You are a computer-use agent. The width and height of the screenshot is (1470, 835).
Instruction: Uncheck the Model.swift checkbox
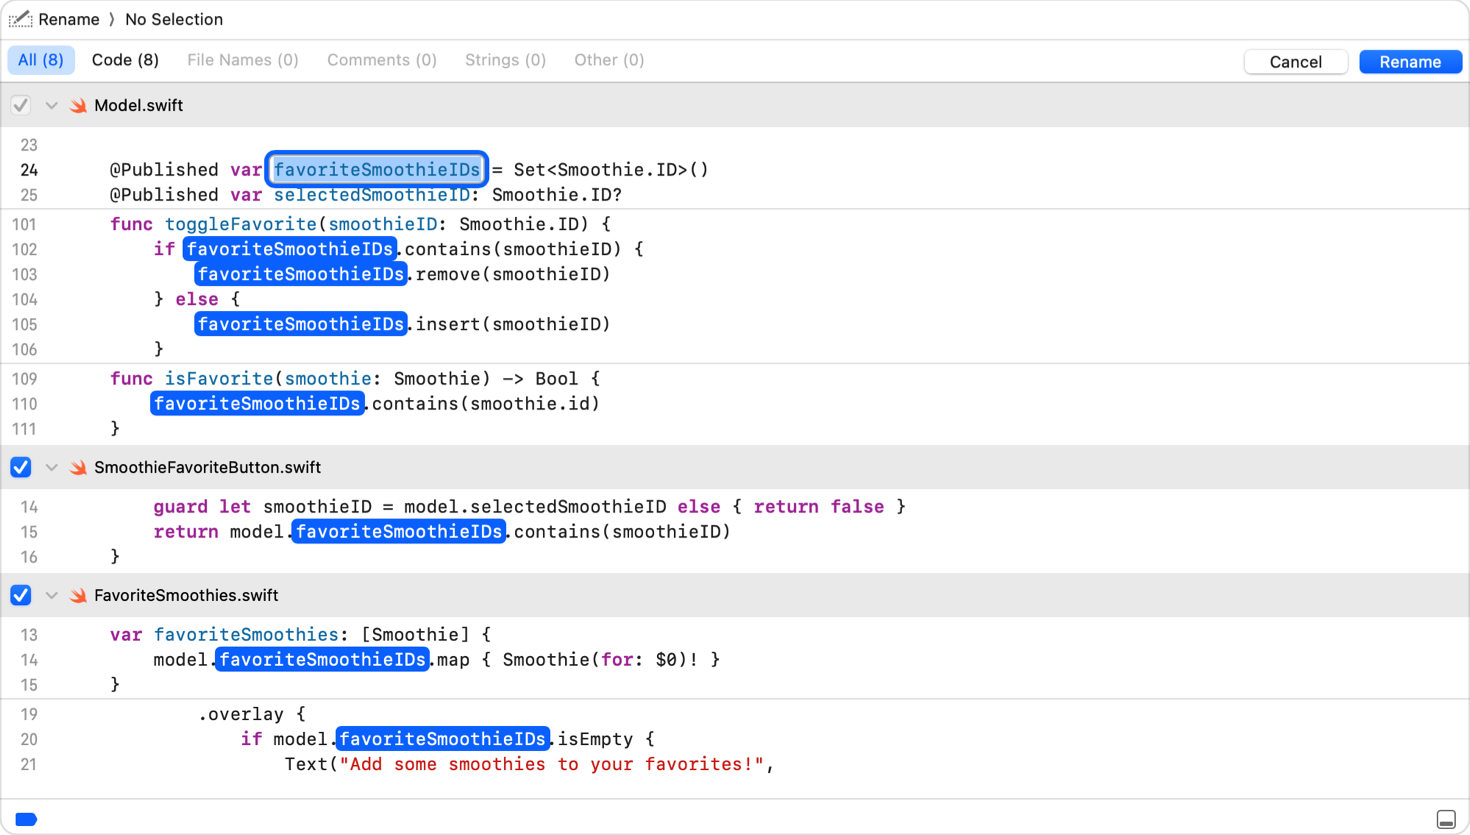pos(21,105)
